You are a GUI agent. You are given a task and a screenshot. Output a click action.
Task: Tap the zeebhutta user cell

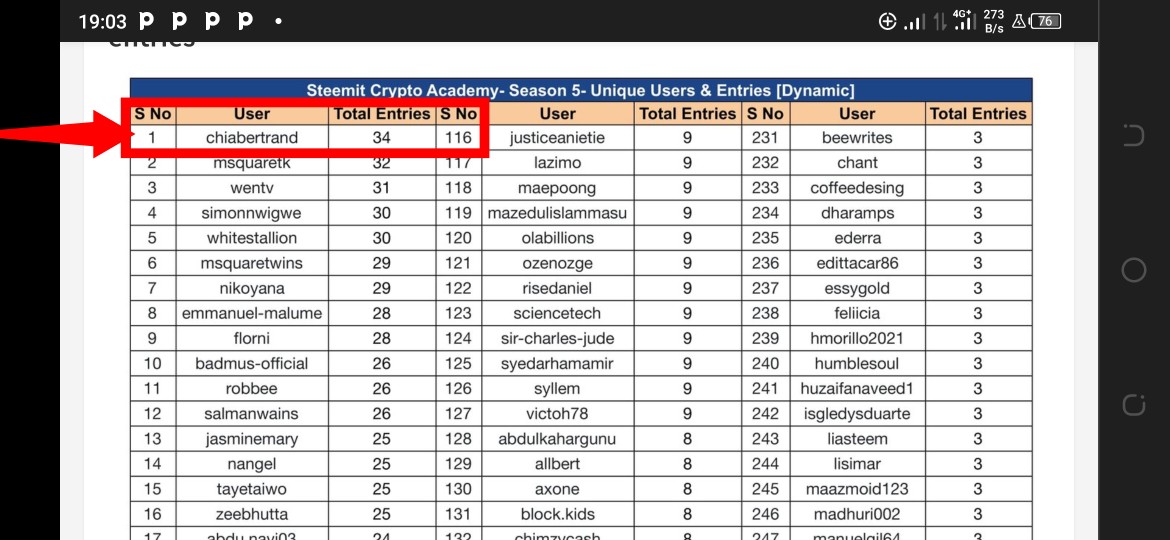251,515
